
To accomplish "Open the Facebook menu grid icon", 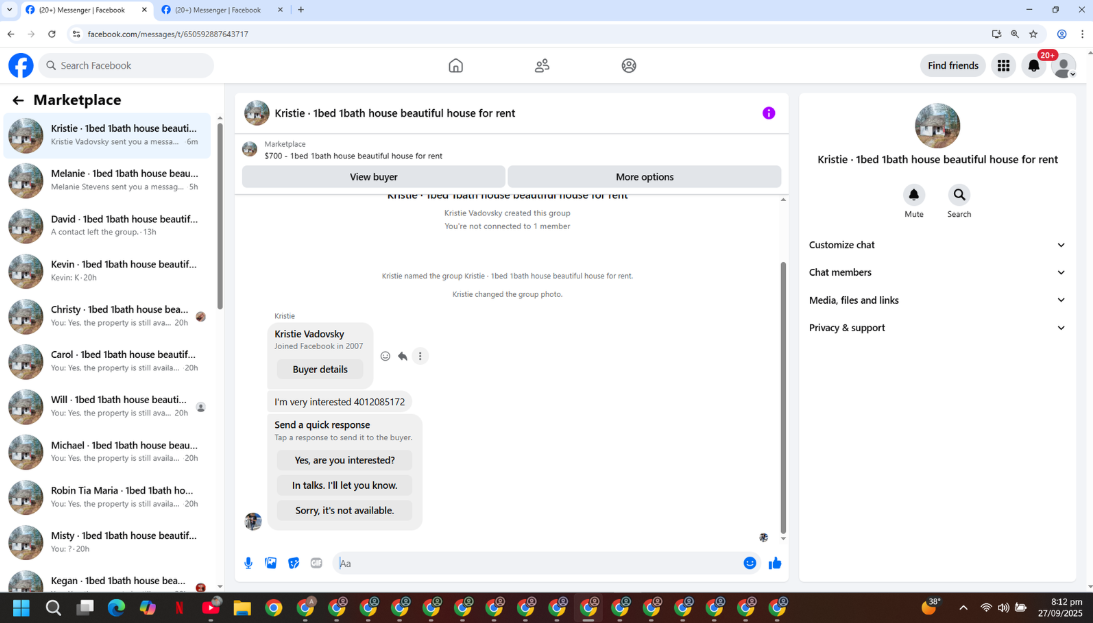I will tap(1003, 66).
